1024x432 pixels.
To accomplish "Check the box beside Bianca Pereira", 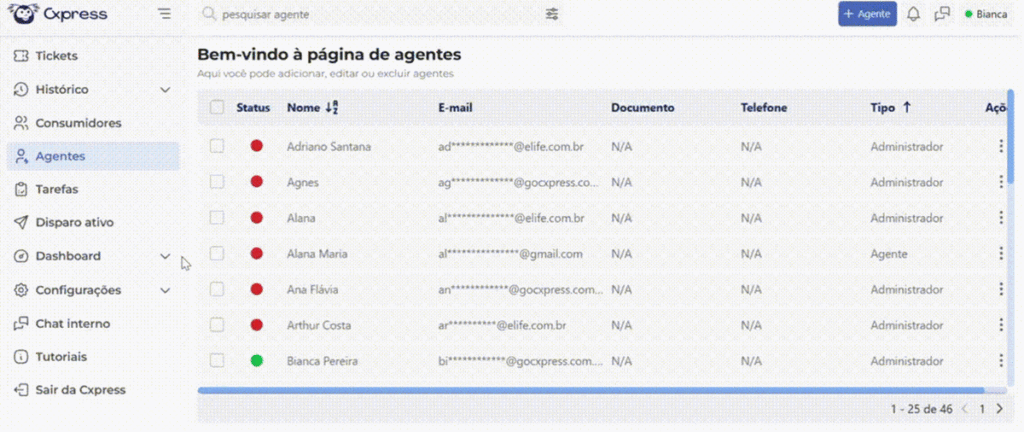I will click(x=217, y=360).
